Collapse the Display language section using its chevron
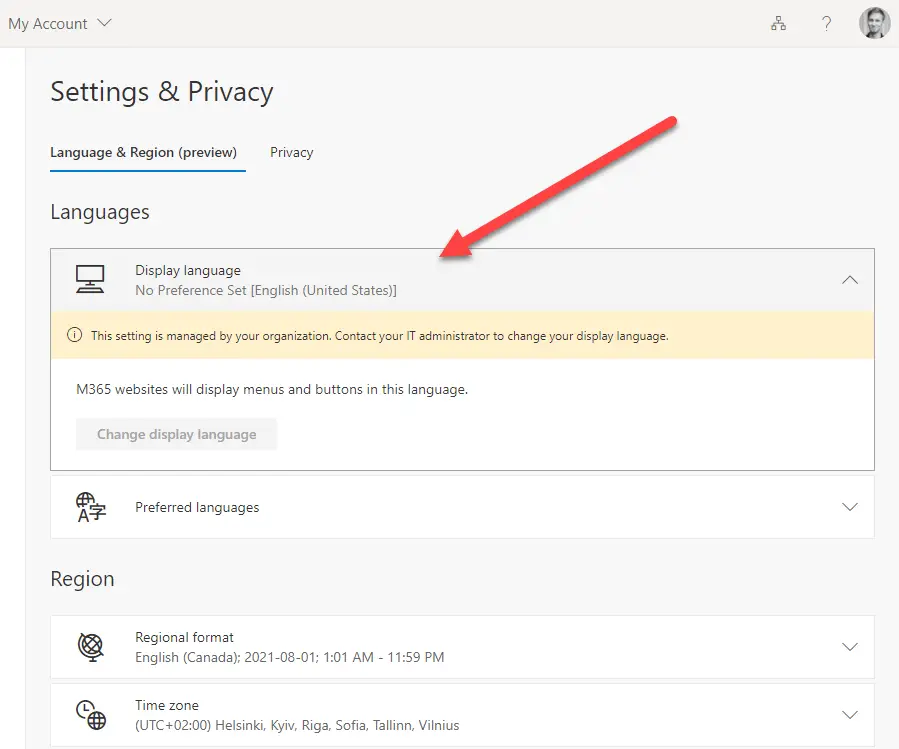The image size is (899, 749). click(849, 280)
